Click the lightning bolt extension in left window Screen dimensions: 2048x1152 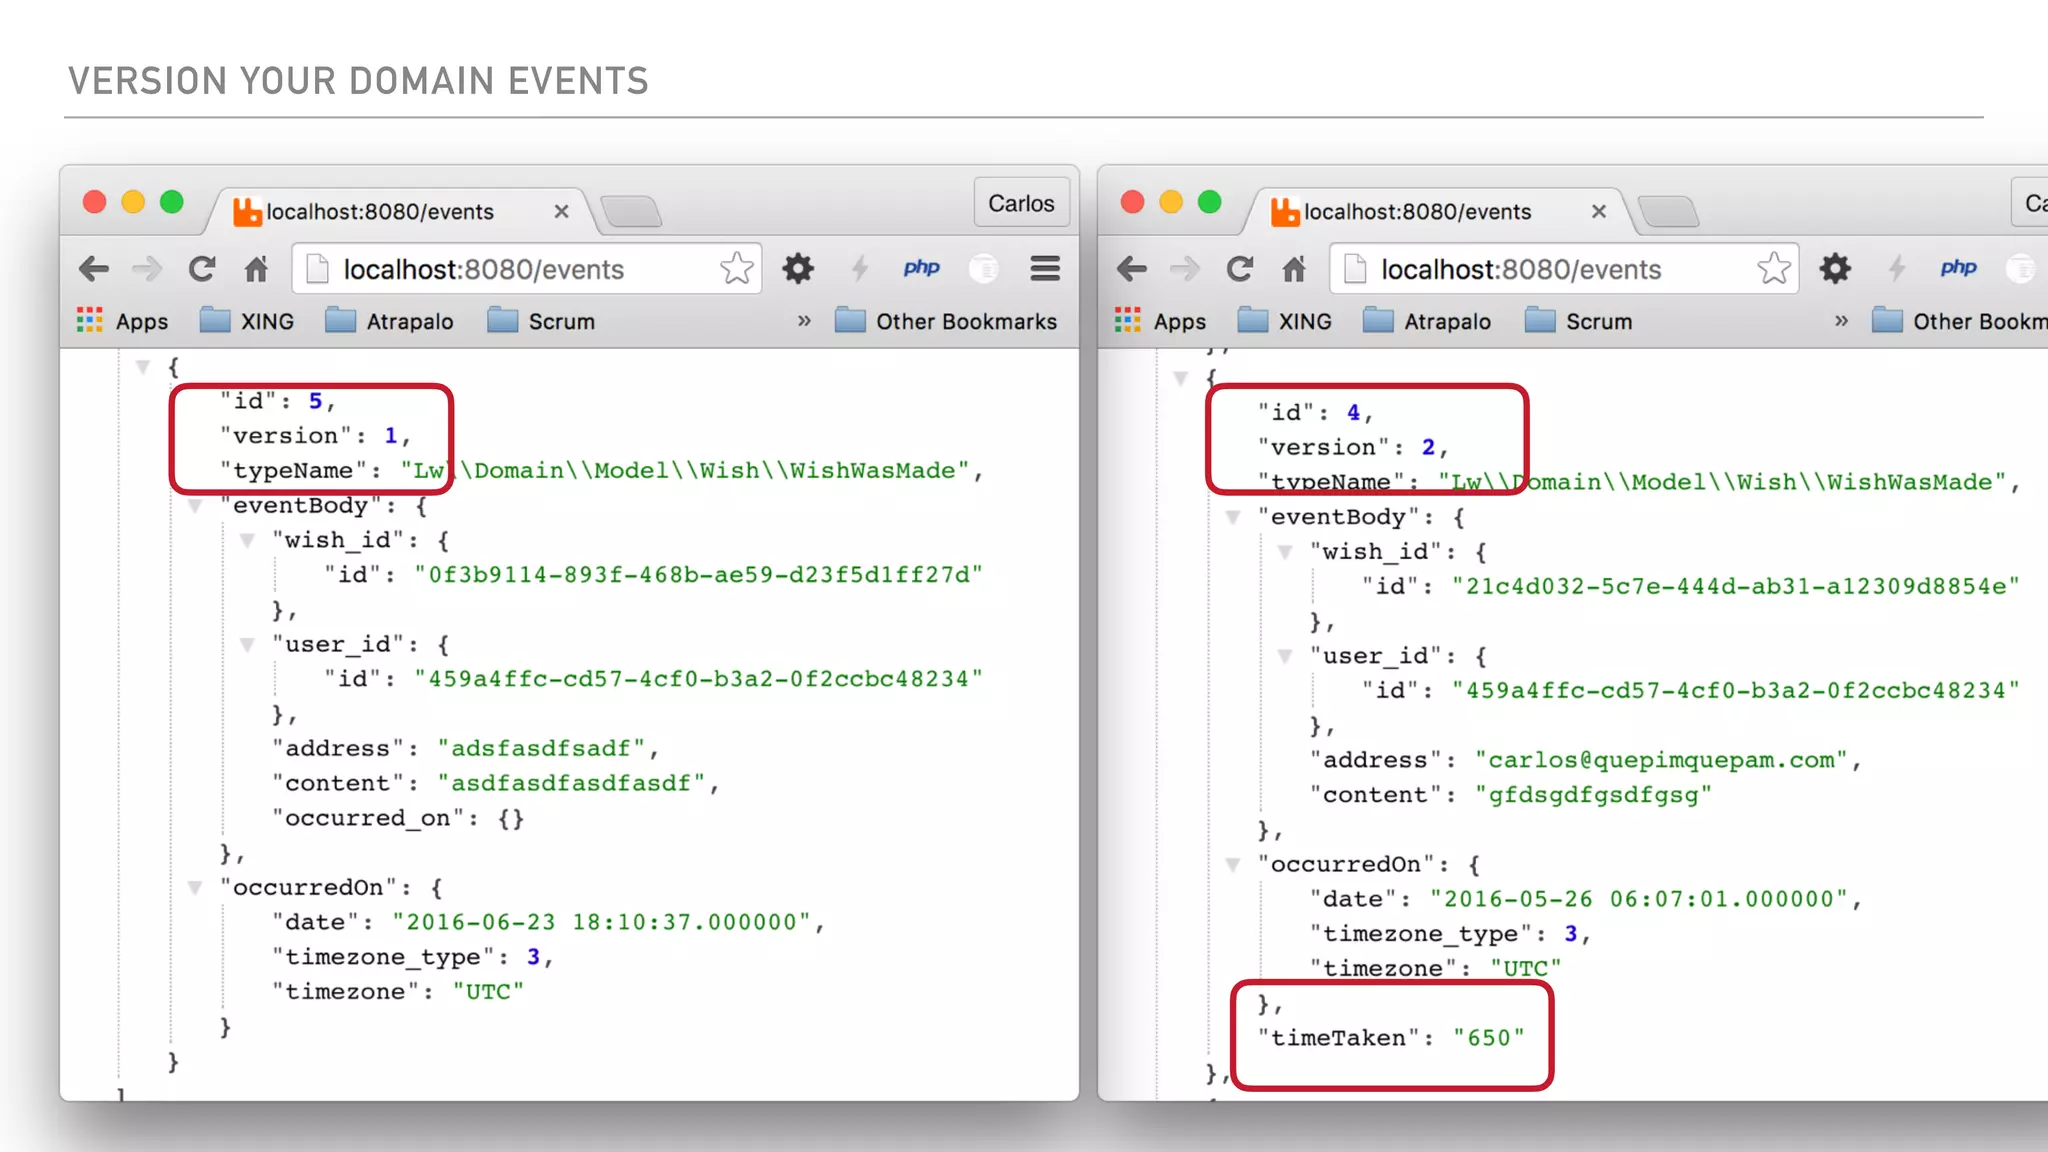click(x=860, y=268)
